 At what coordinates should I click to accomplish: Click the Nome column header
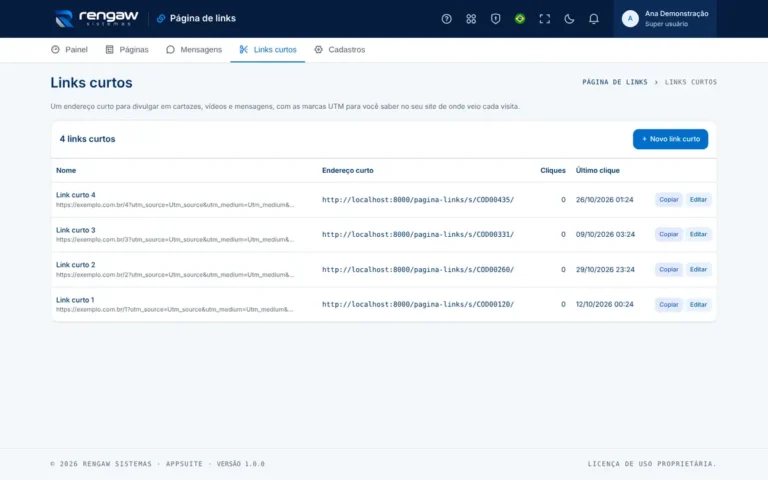click(x=66, y=170)
